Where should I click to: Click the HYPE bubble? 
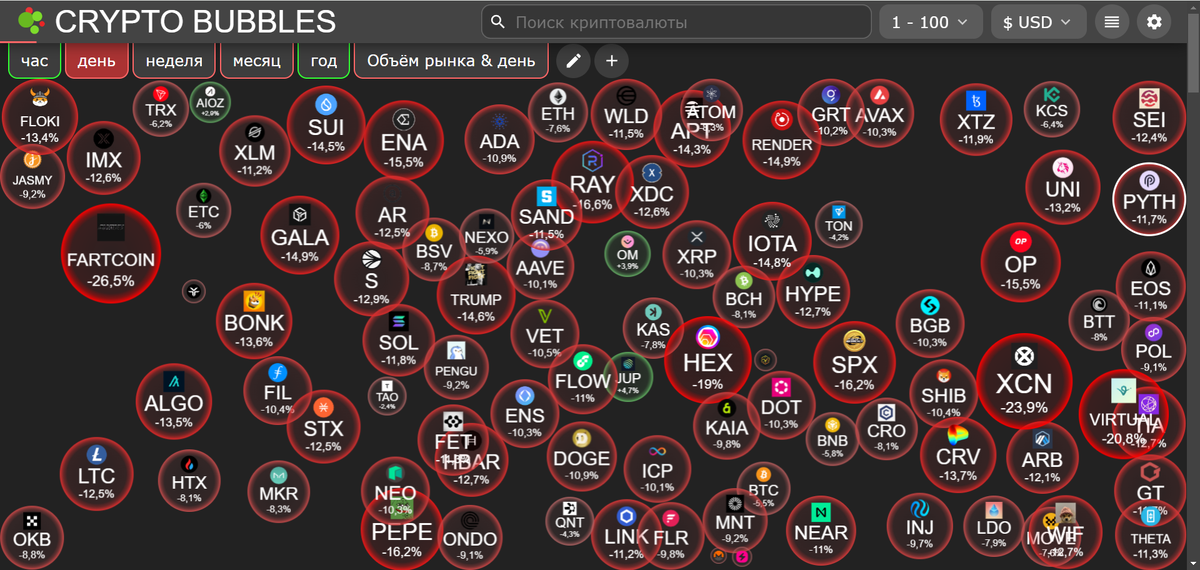pyautogui.click(x=813, y=291)
